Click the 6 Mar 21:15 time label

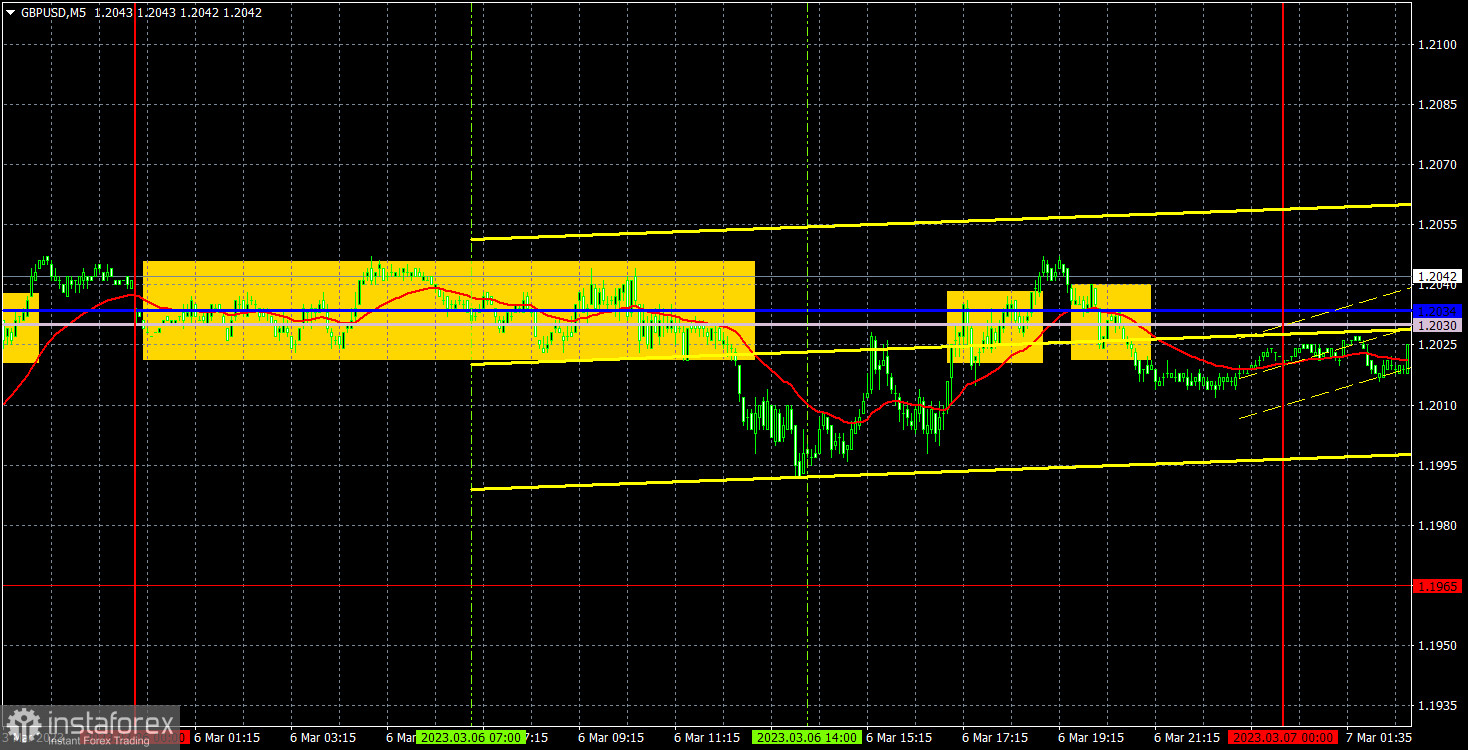coord(1187,738)
